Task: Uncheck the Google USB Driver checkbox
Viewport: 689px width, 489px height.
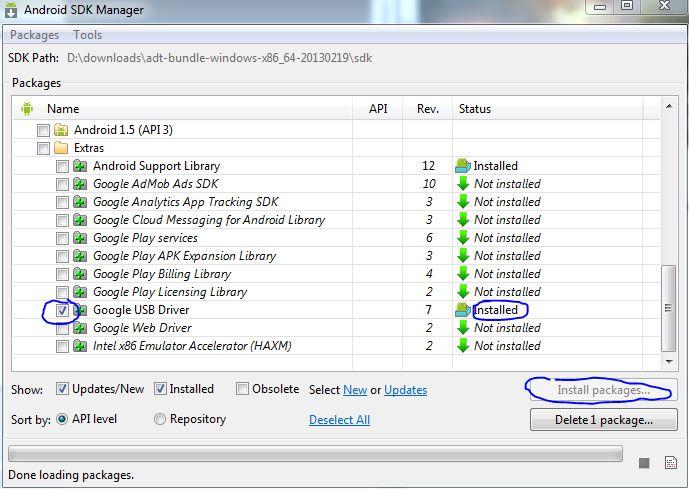Action: click(x=62, y=311)
